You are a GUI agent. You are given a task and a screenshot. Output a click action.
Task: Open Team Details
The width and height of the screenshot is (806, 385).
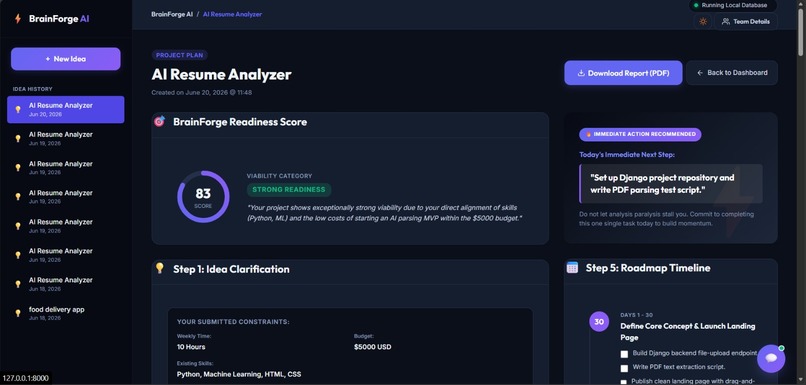click(x=745, y=22)
